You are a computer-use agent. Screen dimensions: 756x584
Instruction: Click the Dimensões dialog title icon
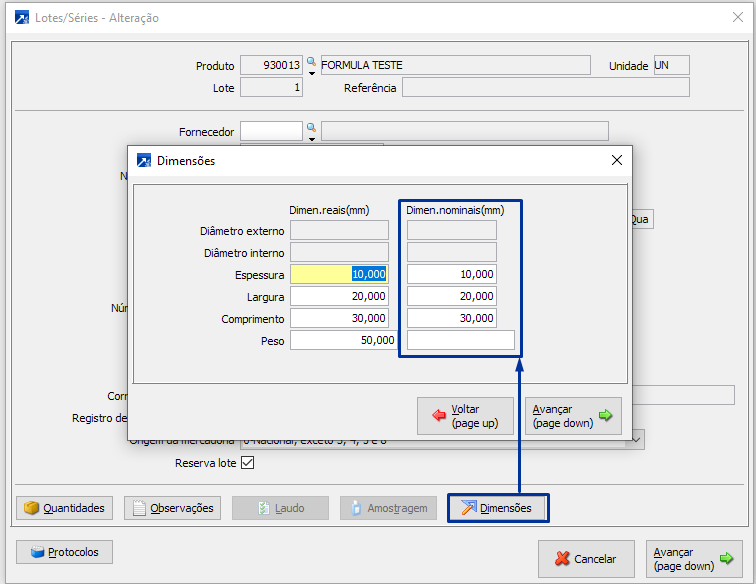pos(144,161)
